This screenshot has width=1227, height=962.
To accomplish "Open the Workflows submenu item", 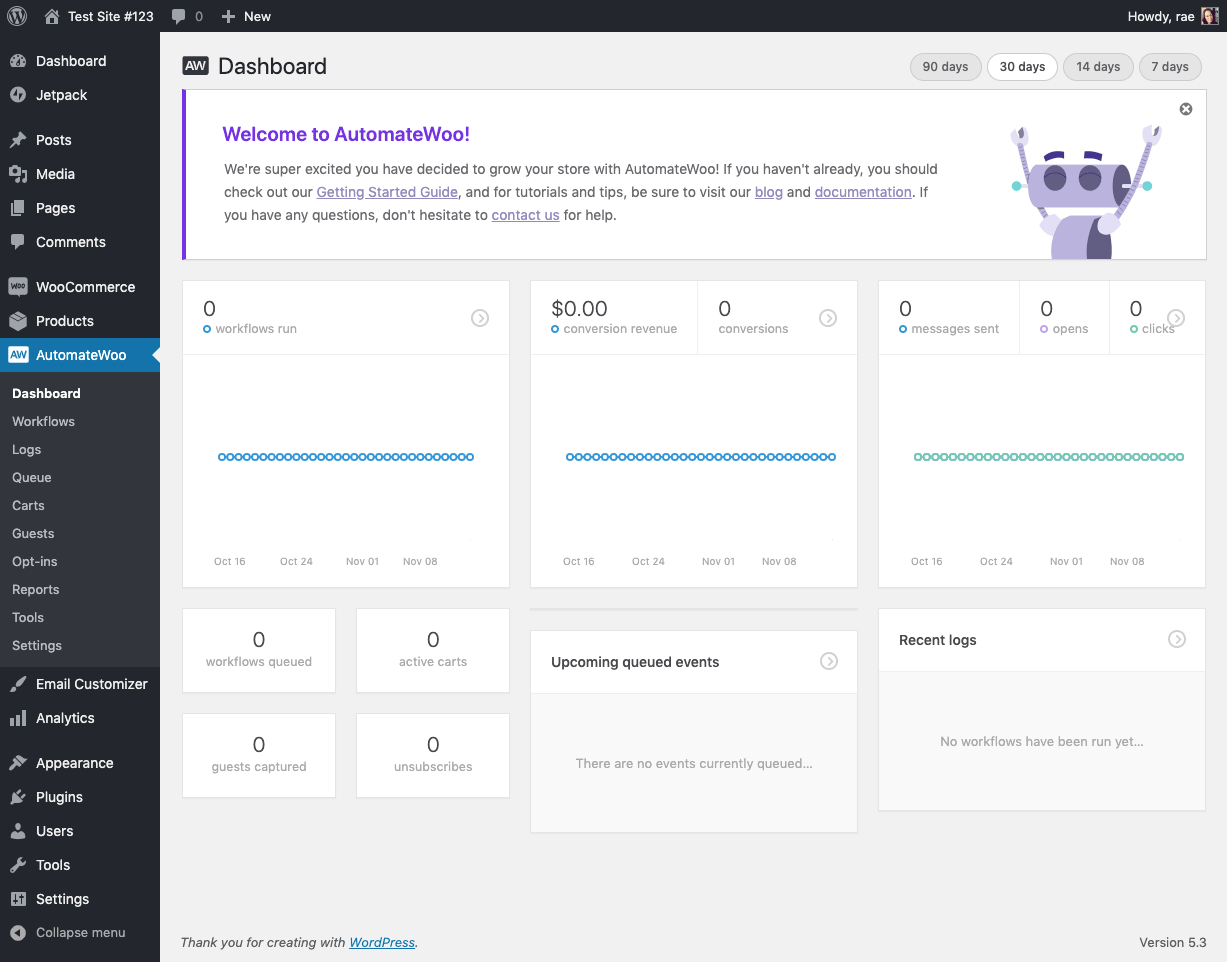I will pyautogui.click(x=80, y=421).
